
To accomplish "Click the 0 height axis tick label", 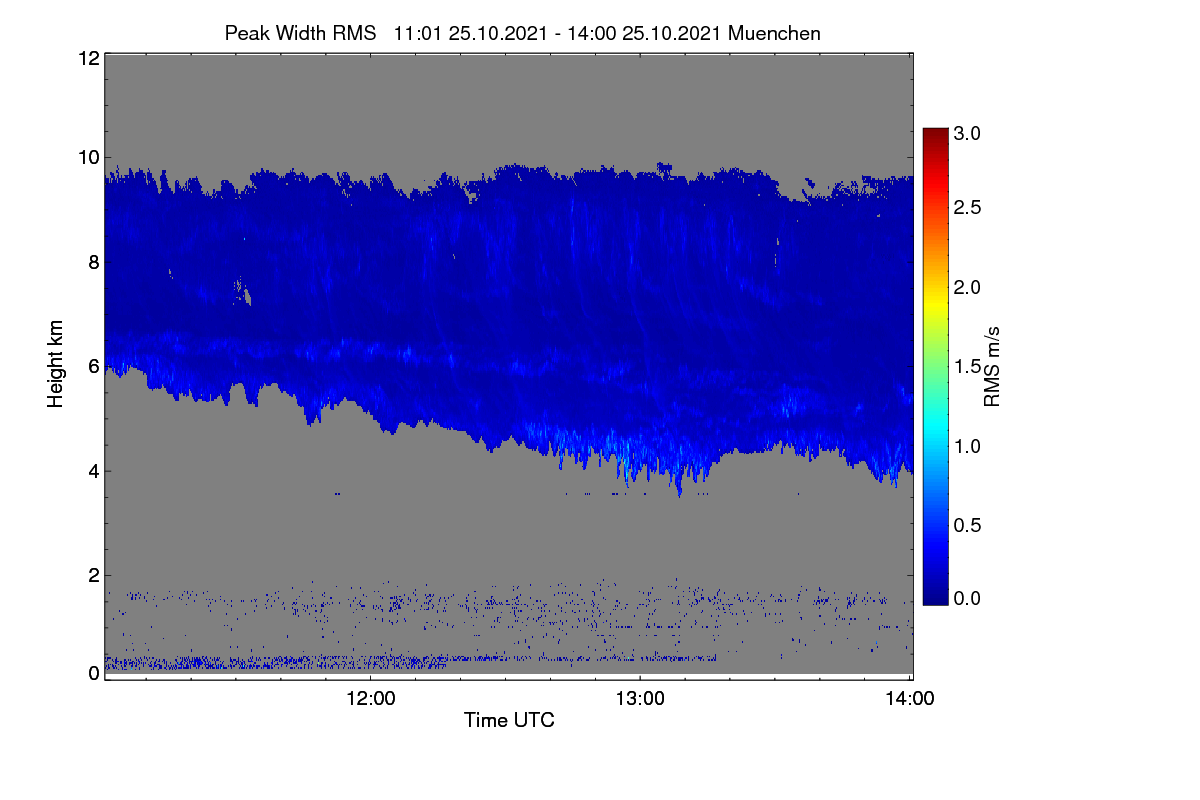I will [93, 673].
